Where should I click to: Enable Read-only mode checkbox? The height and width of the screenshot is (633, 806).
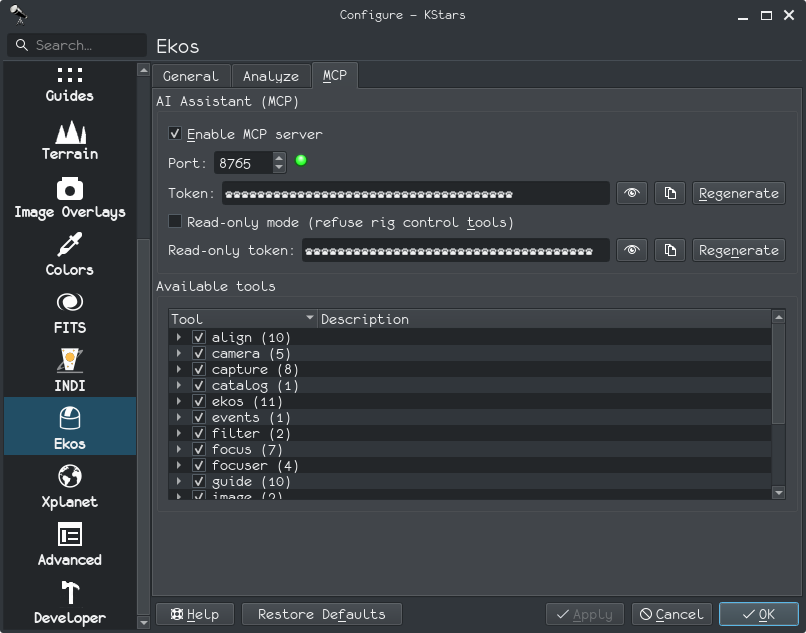pyautogui.click(x=175, y=222)
